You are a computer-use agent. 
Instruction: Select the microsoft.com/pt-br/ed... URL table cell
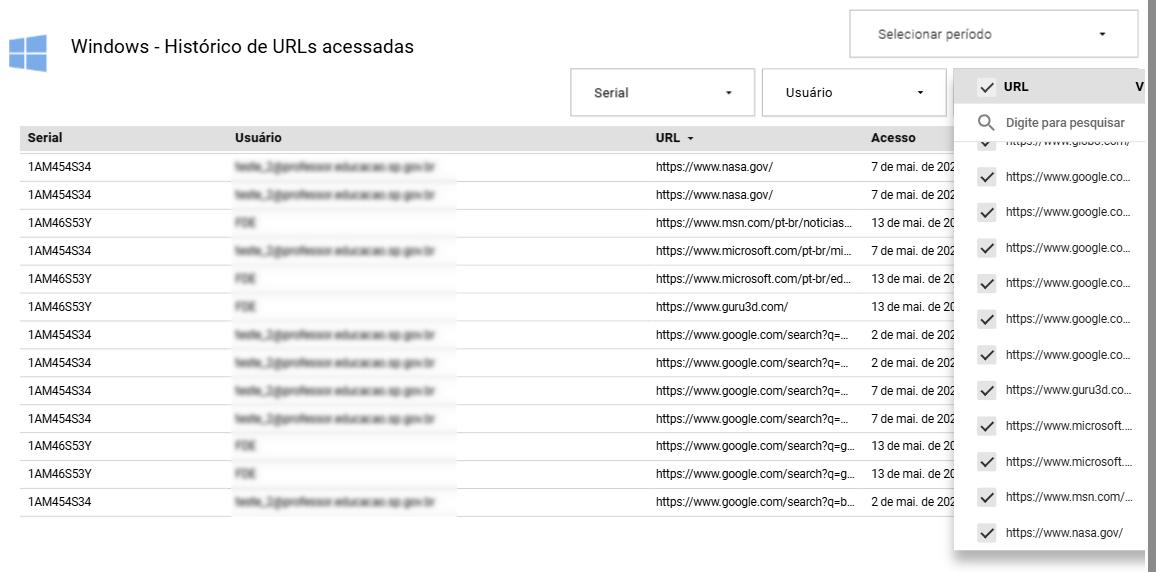(755, 279)
